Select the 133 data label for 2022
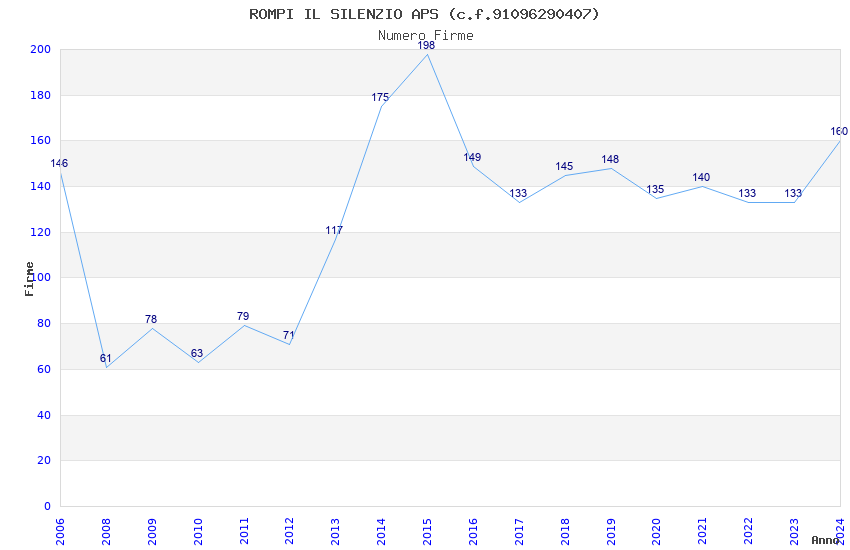Image resolution: width=850 pixels, height=550 pixels. click(x=747, y=193)
